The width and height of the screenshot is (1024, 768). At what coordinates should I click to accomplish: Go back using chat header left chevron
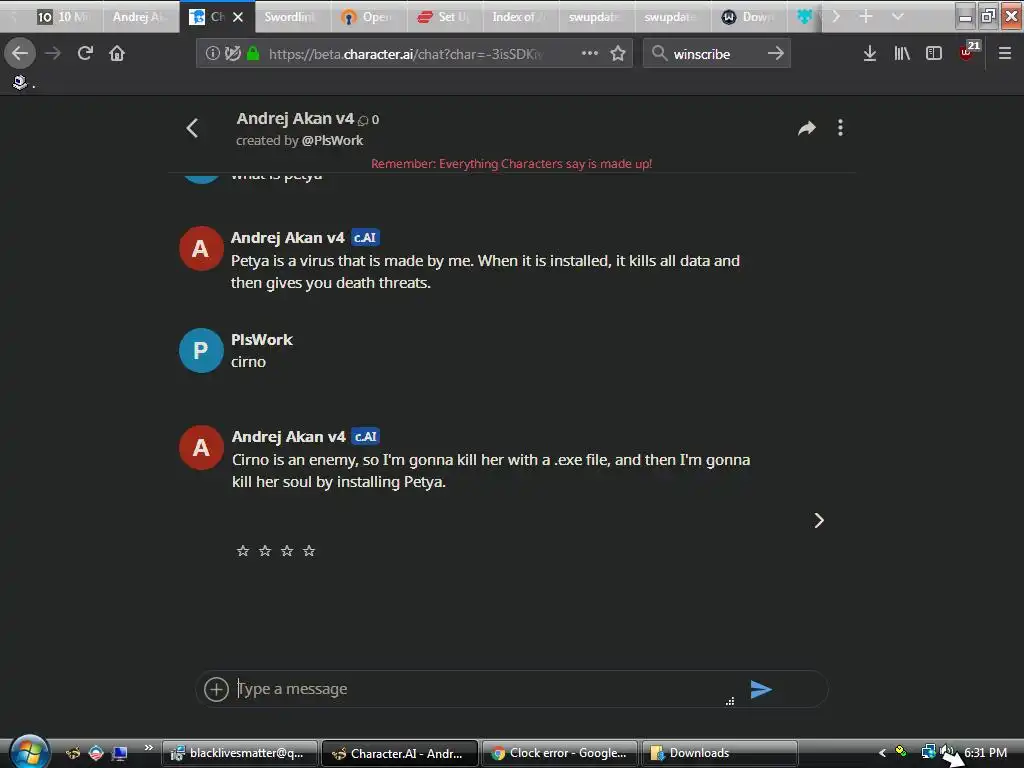click(192, 128)
